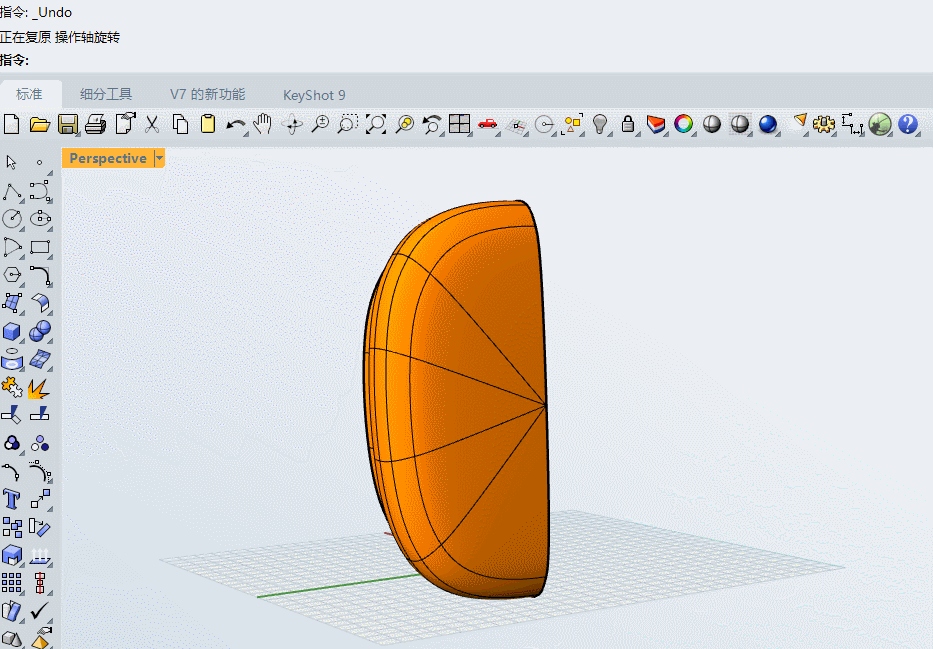Open the circle object snap tool icon

click(544, 125)
